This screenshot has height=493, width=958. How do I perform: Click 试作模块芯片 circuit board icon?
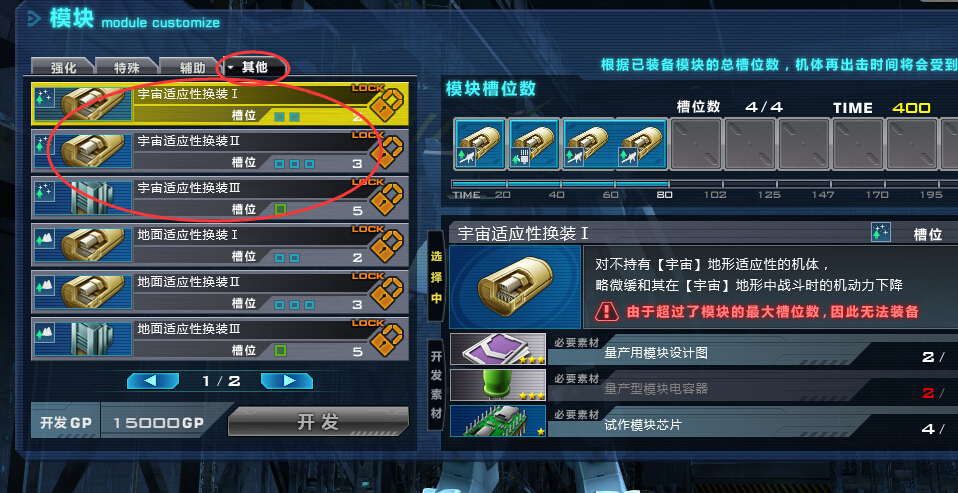click(x=498, y=421)
